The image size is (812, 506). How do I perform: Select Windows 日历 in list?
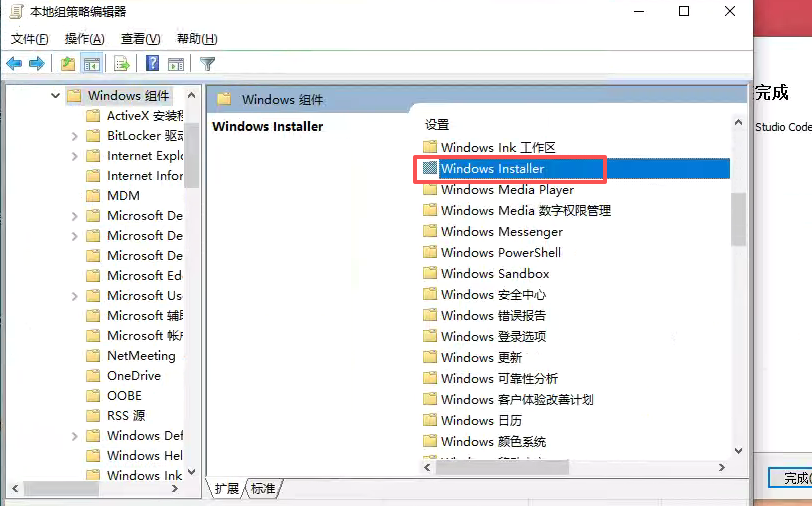coord(482,421)
